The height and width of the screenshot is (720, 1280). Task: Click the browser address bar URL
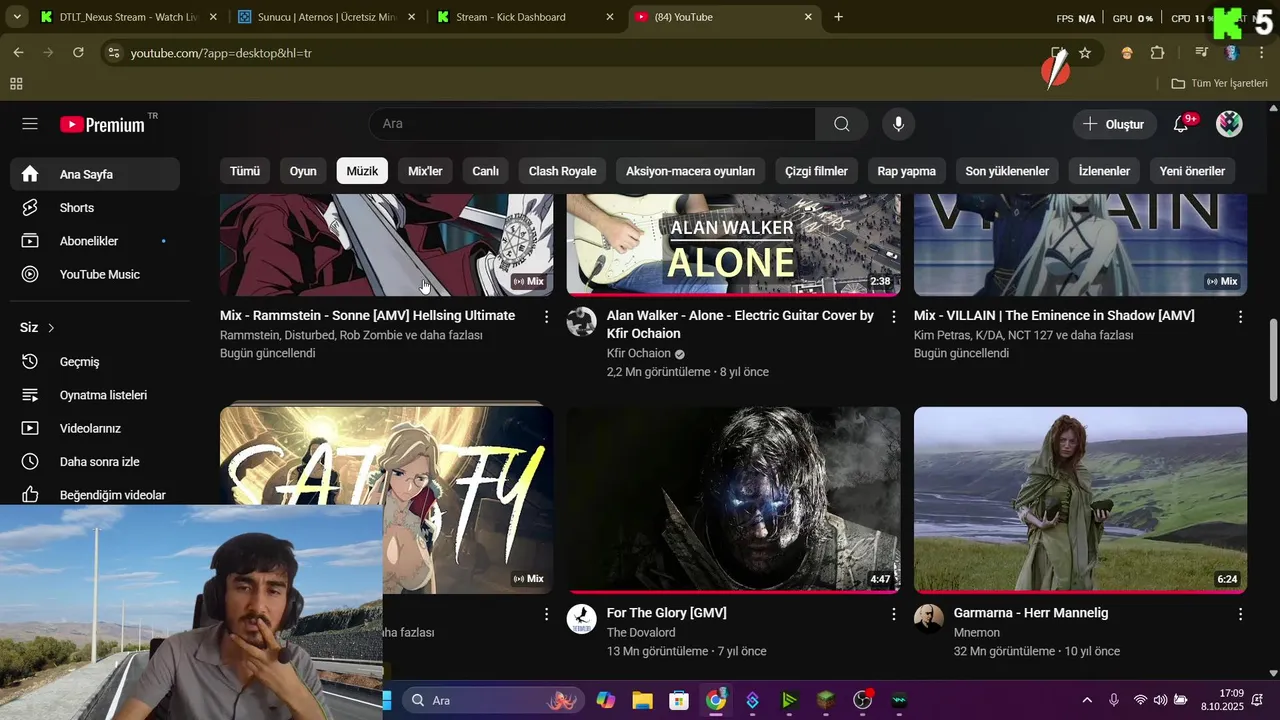(221, 53)
